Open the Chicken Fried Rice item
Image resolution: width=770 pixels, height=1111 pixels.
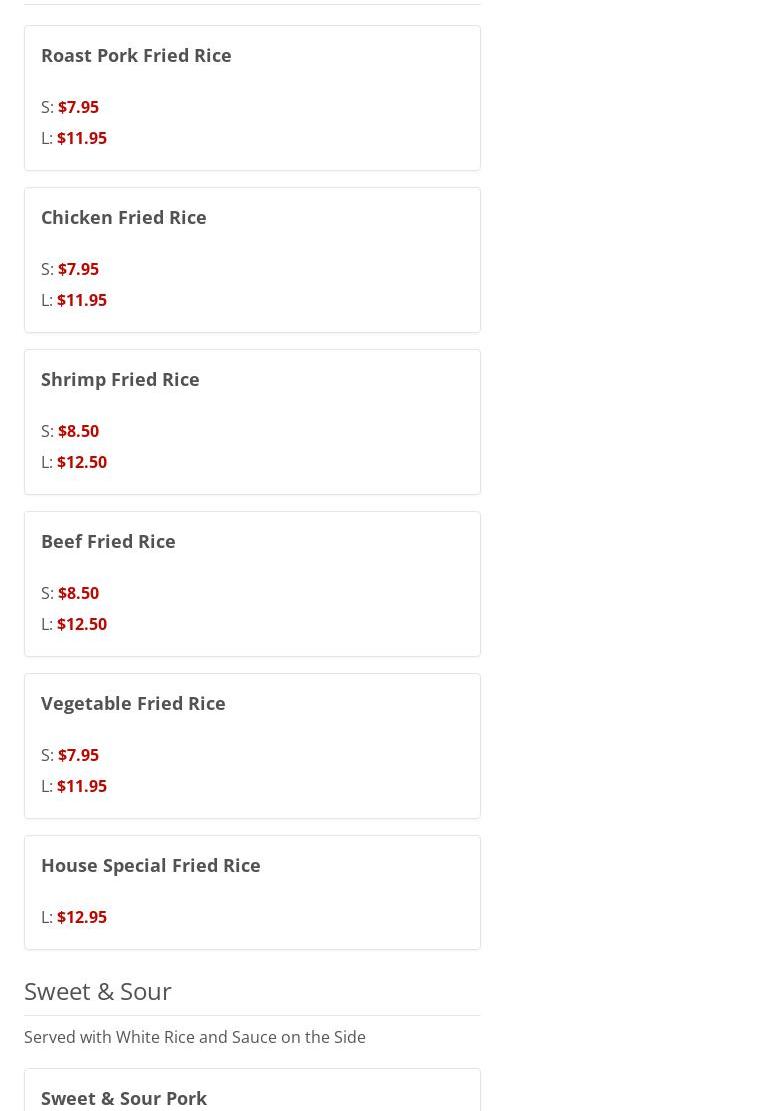coord(124,217)
